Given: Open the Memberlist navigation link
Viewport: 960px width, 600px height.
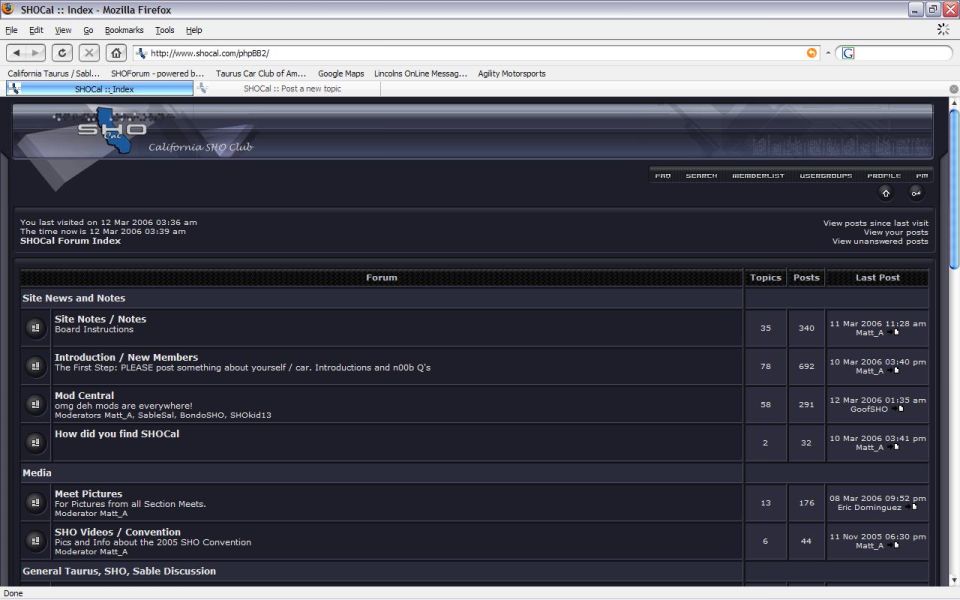Looking at the screenshot, I should point(758,176).
